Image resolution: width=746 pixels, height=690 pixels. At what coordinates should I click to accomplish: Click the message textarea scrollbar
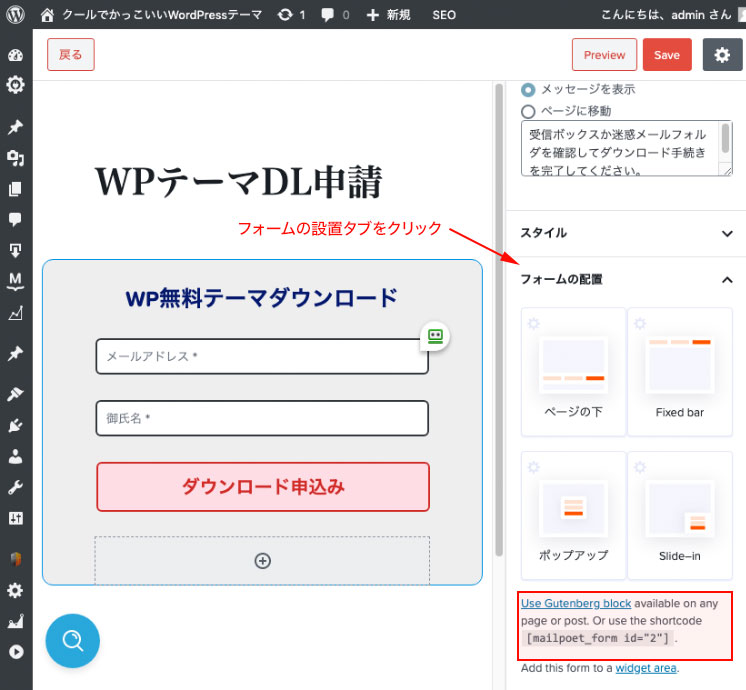coord(726,138)
